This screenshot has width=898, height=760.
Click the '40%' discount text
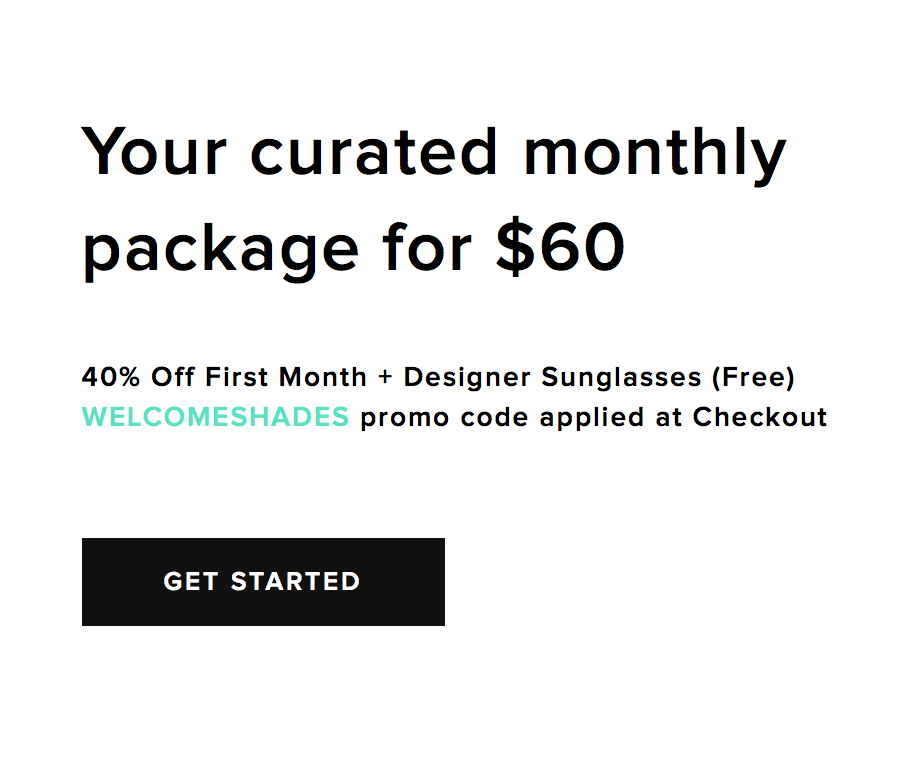111,378
